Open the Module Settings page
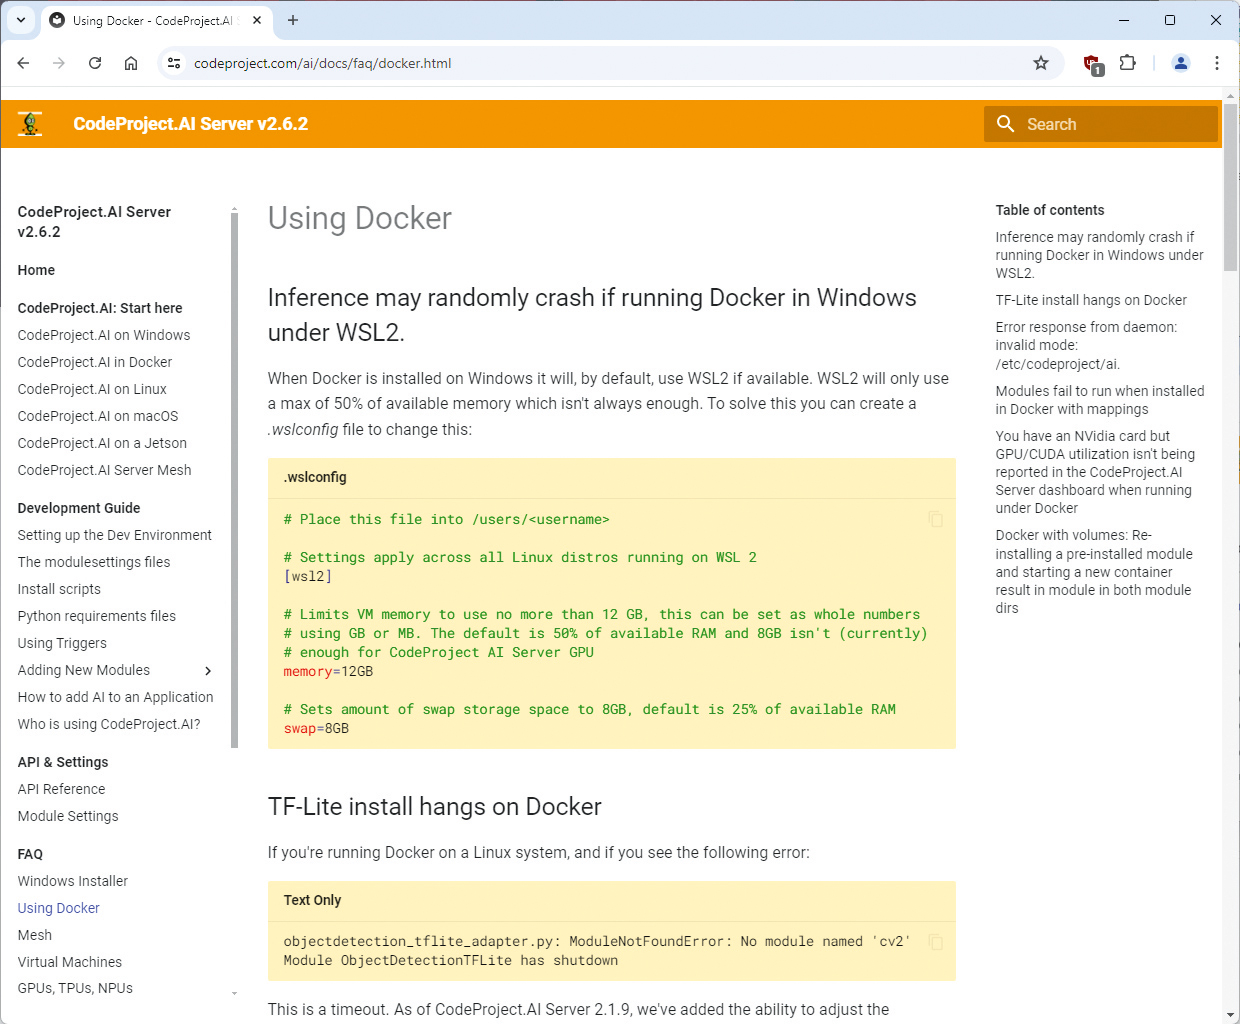The height and width of the screenshot is (1024, 1240). (68, 816)
